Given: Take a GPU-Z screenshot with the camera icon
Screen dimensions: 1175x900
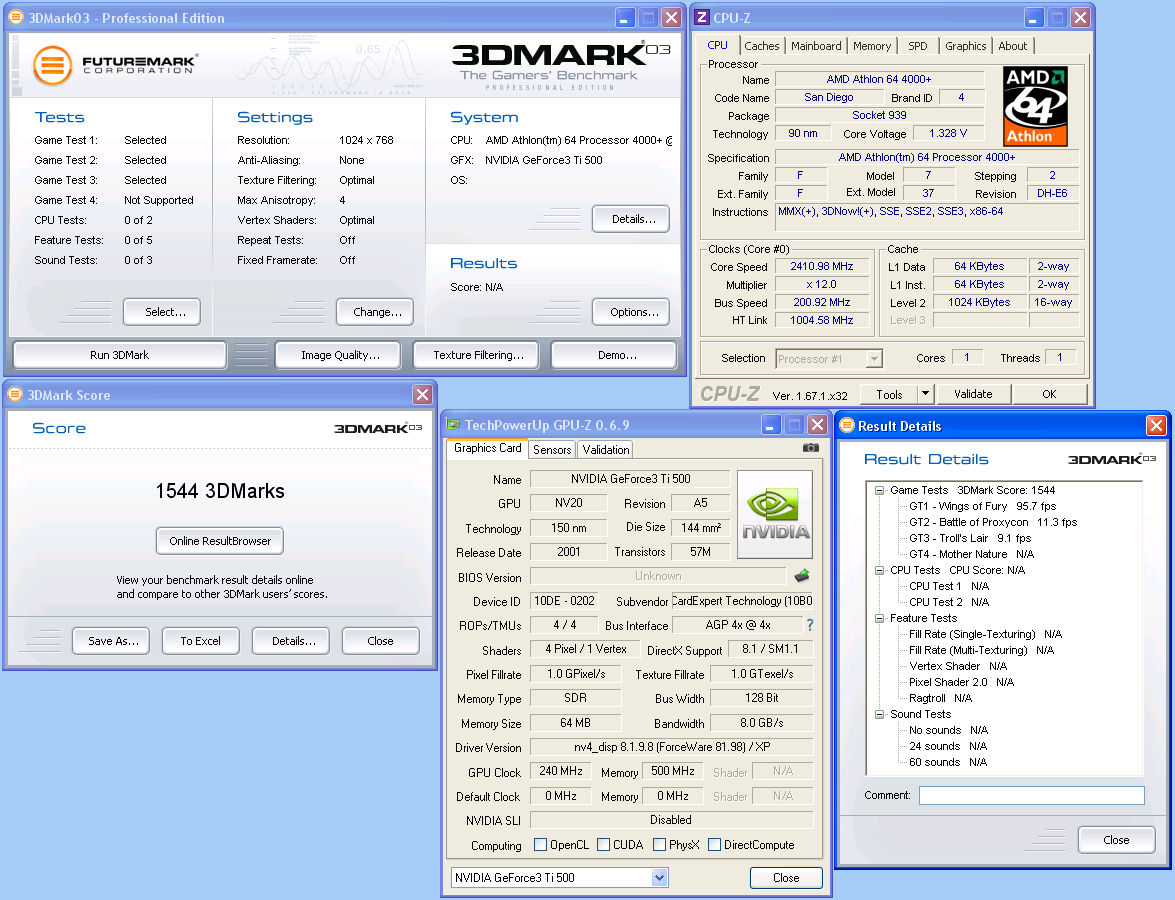Looking at the screenshot, I should (811, 447).
